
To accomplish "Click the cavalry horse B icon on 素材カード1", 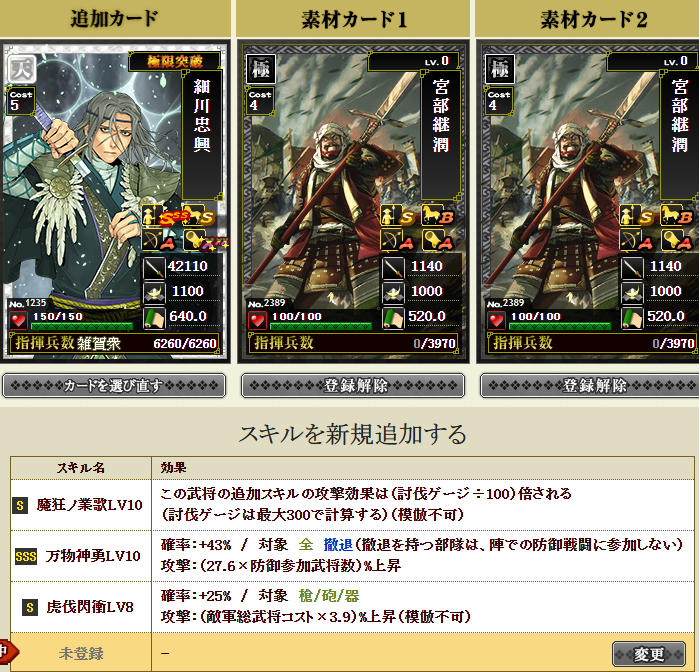I will 438,215.
